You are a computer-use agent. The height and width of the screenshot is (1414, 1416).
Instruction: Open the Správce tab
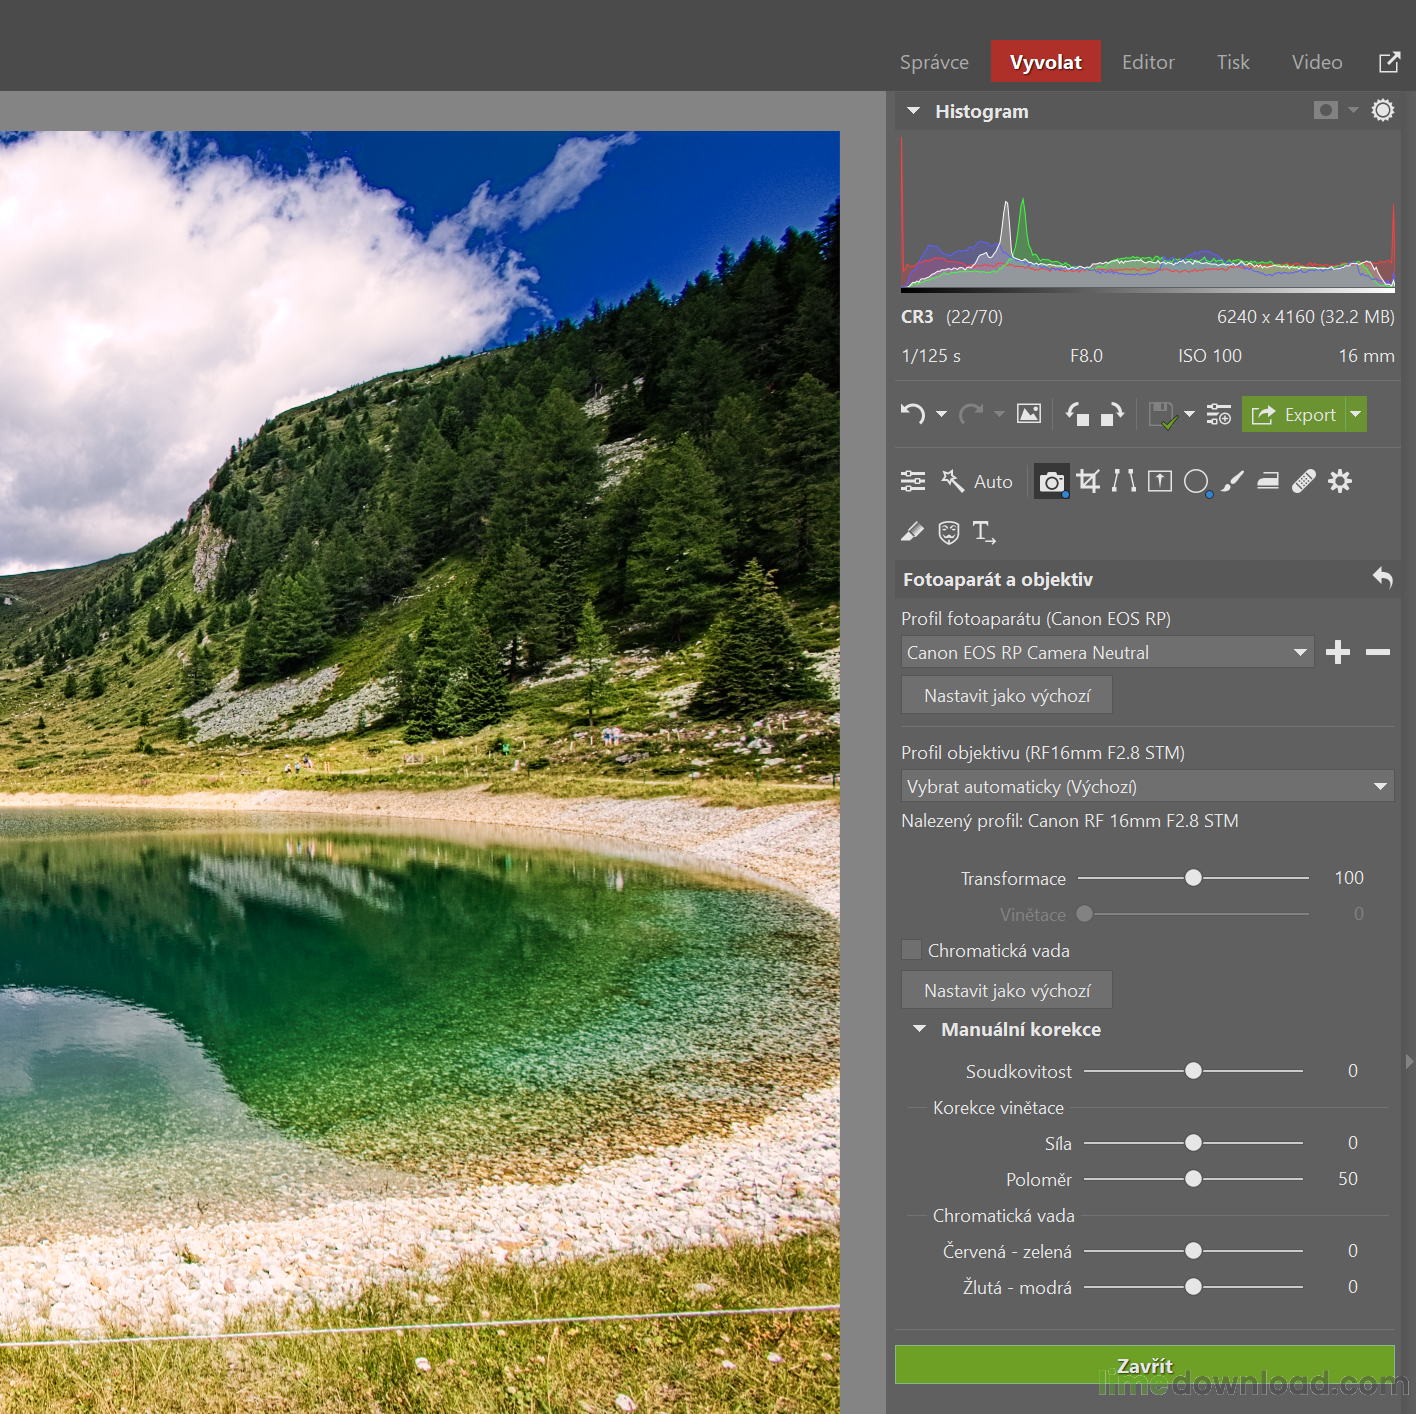934,62
